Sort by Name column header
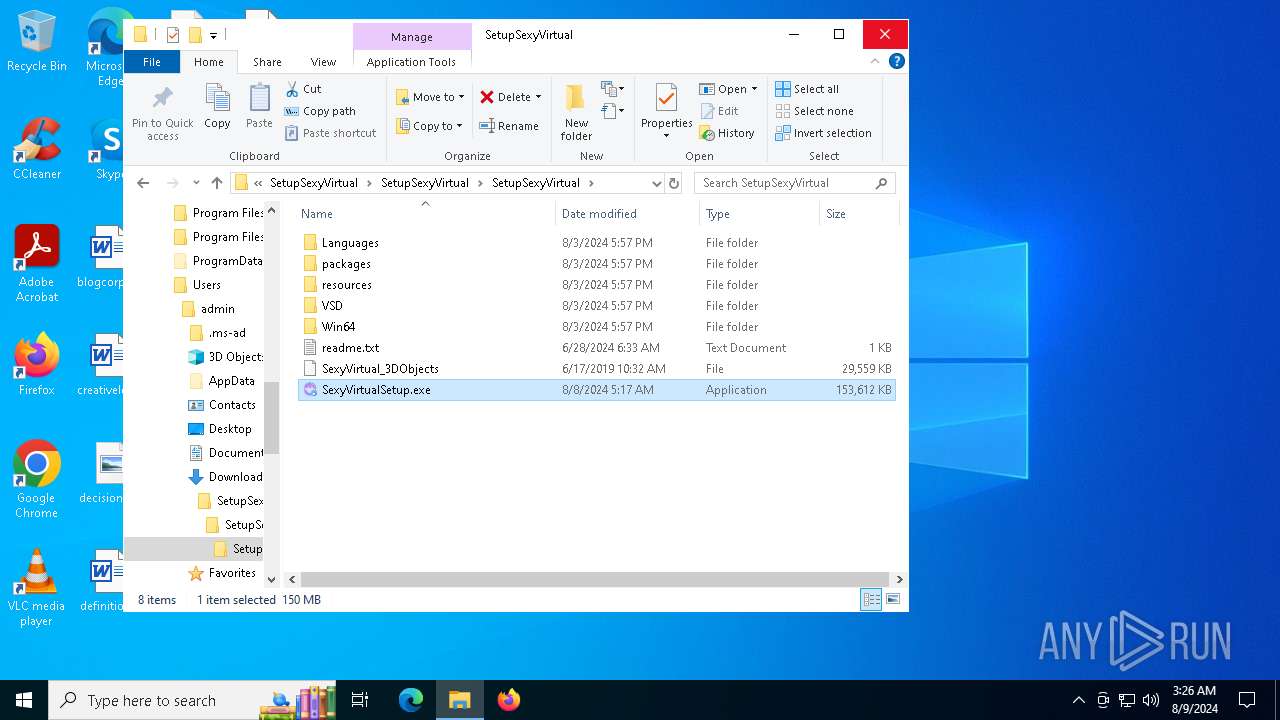The image size is (1280, 720). click(x=317, y=214)
